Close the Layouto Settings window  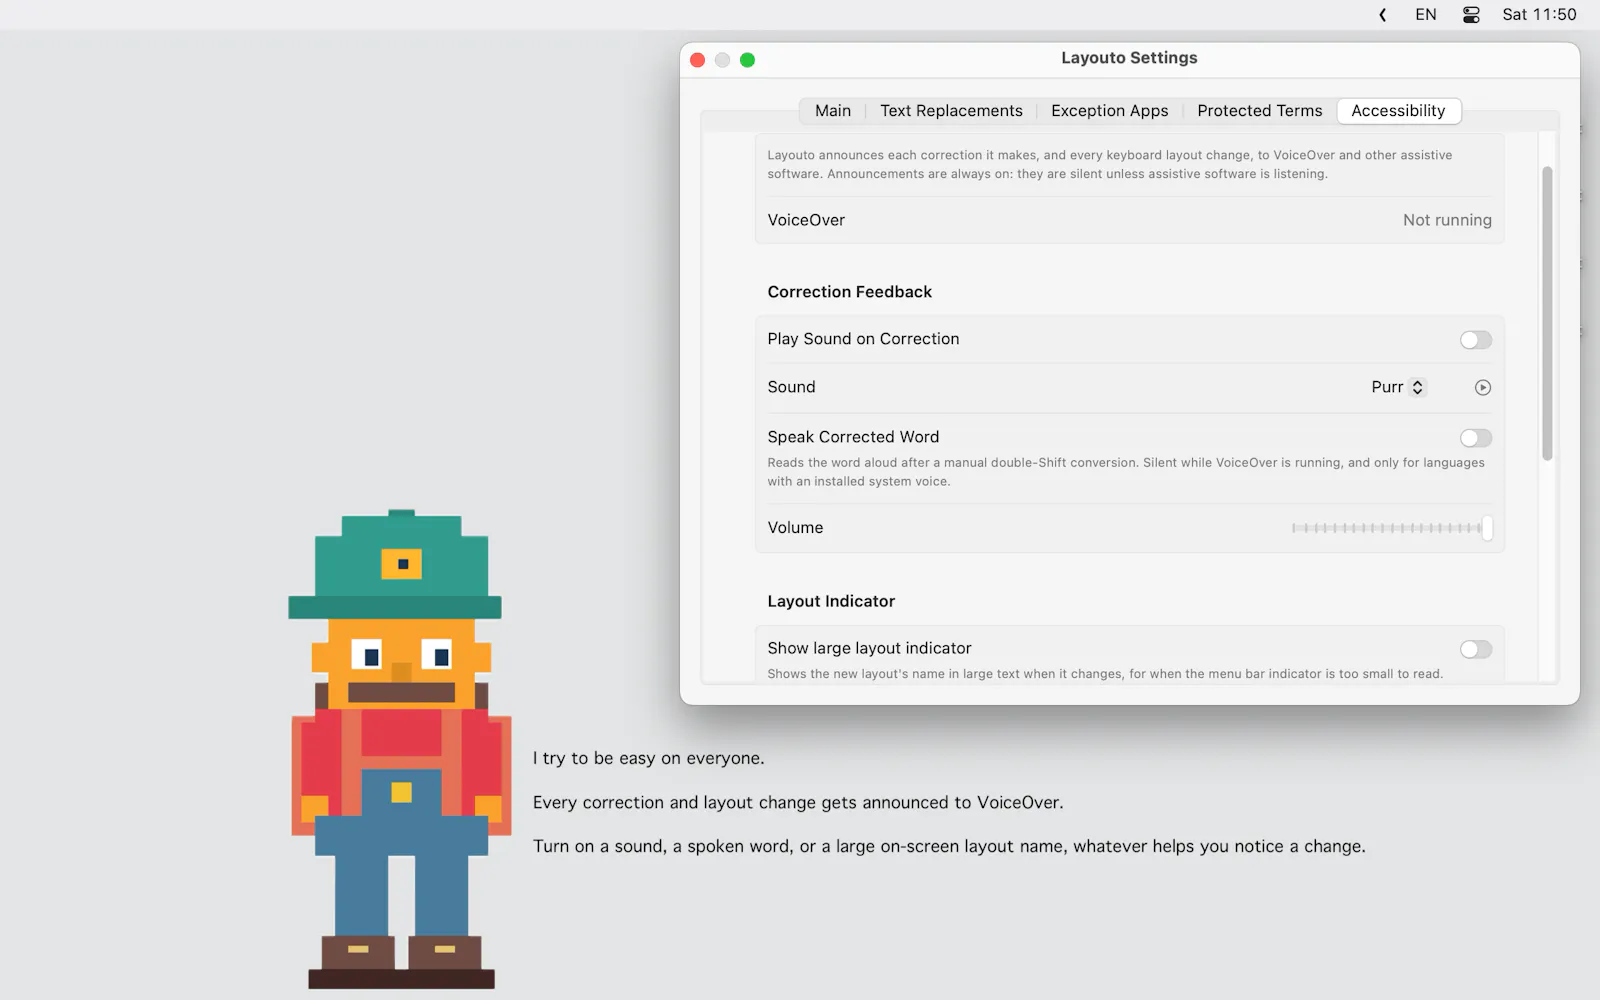click(698, 60)
